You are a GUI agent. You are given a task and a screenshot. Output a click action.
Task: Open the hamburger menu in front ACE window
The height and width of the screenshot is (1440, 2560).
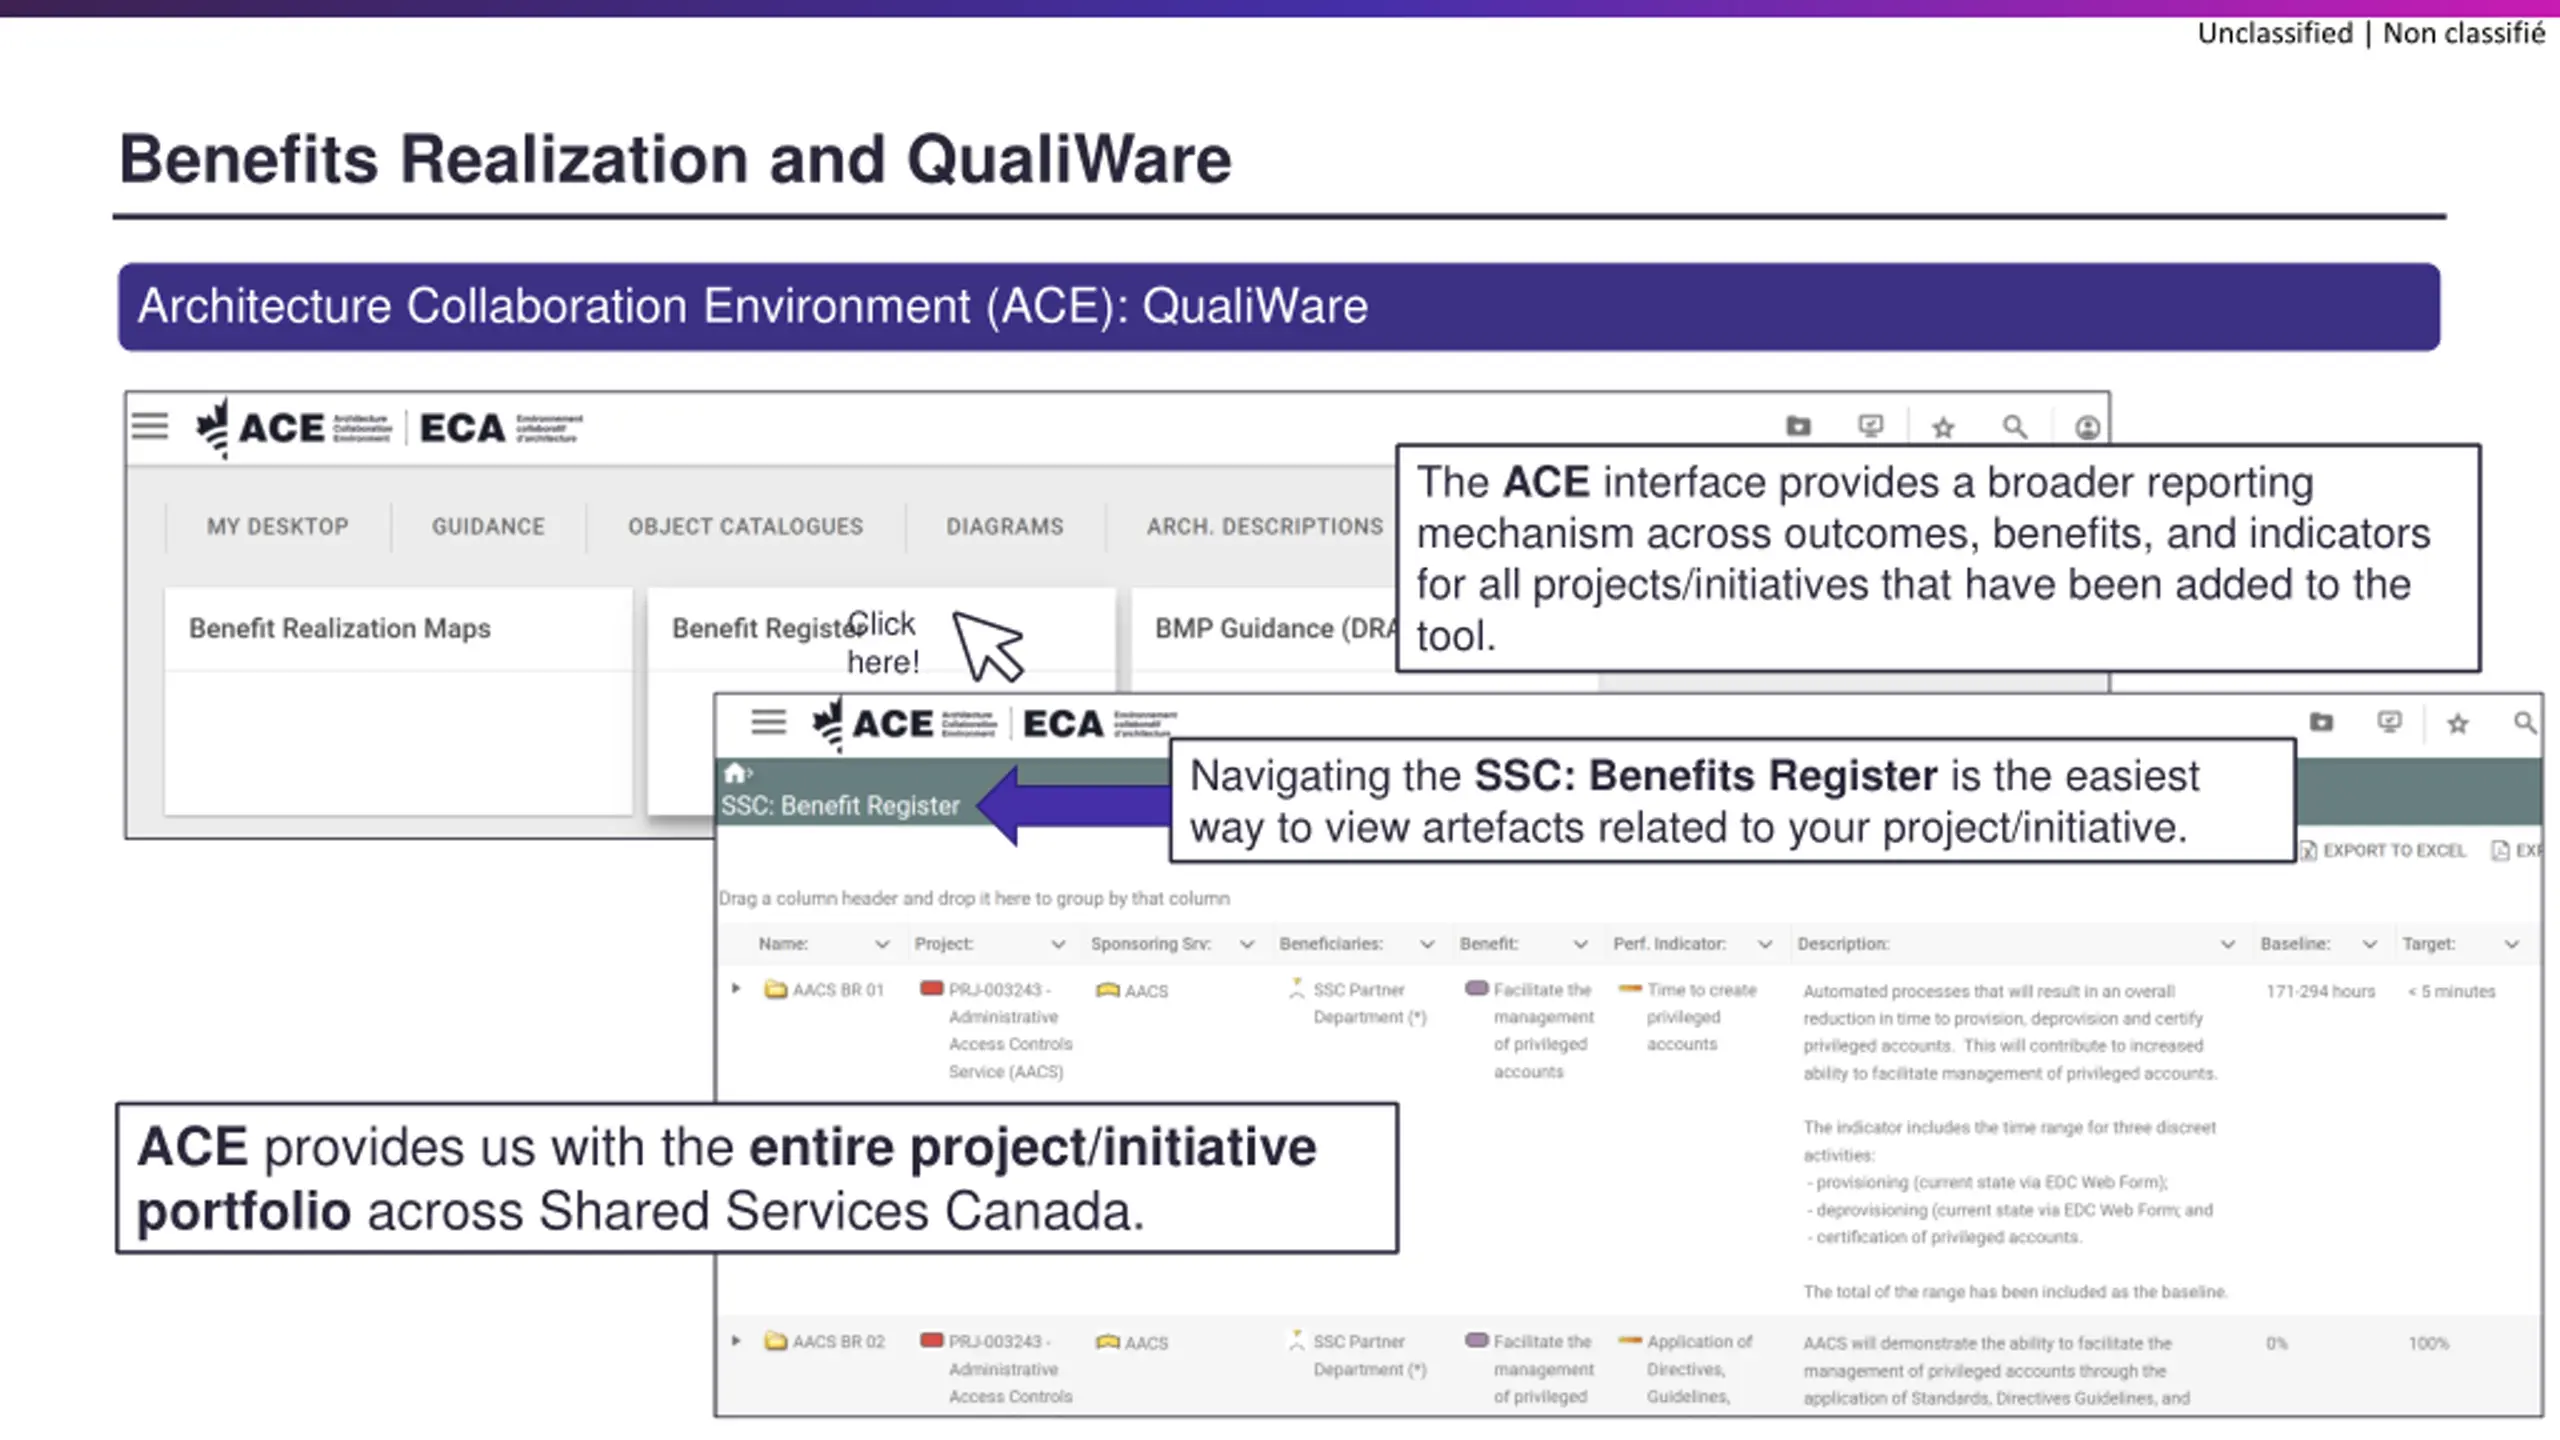click(x=768, y=722)
